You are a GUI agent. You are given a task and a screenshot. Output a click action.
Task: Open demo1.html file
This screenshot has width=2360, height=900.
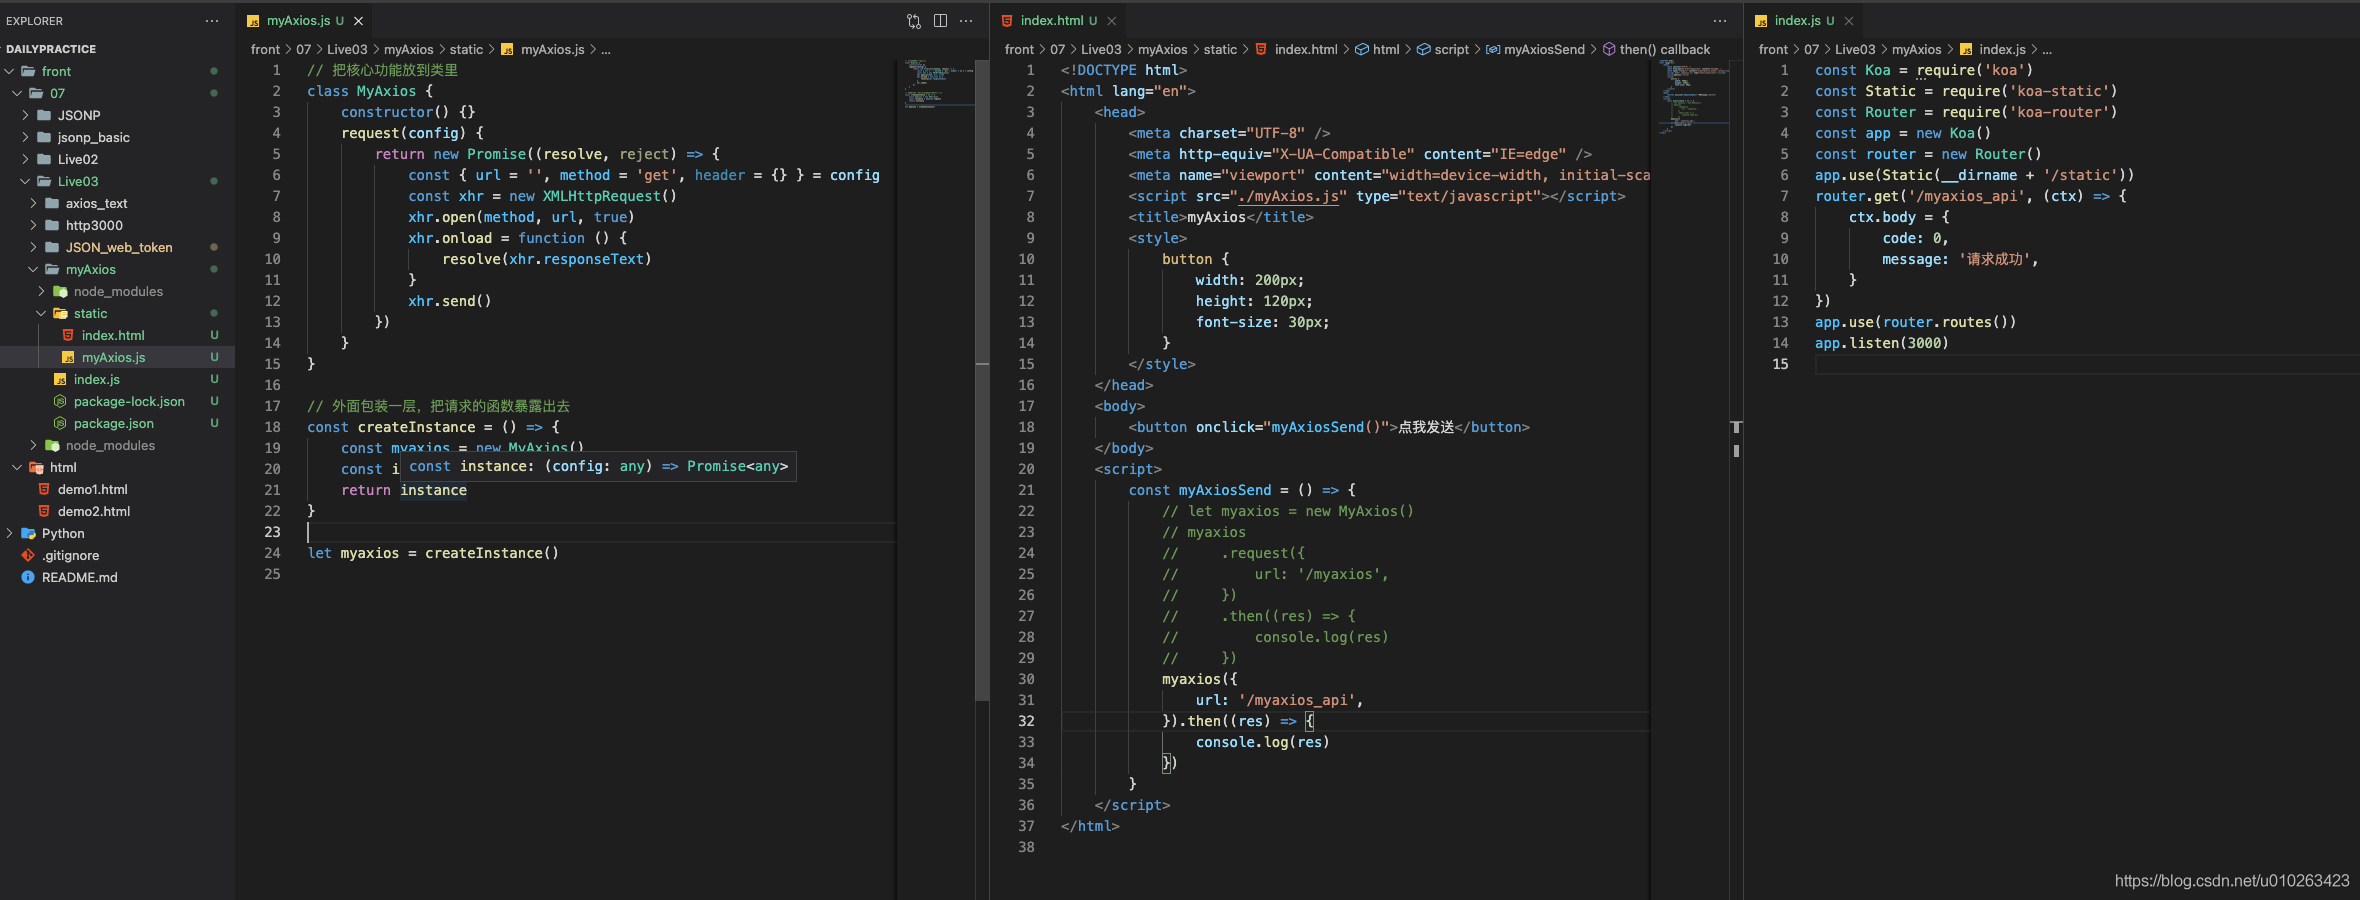117,489
